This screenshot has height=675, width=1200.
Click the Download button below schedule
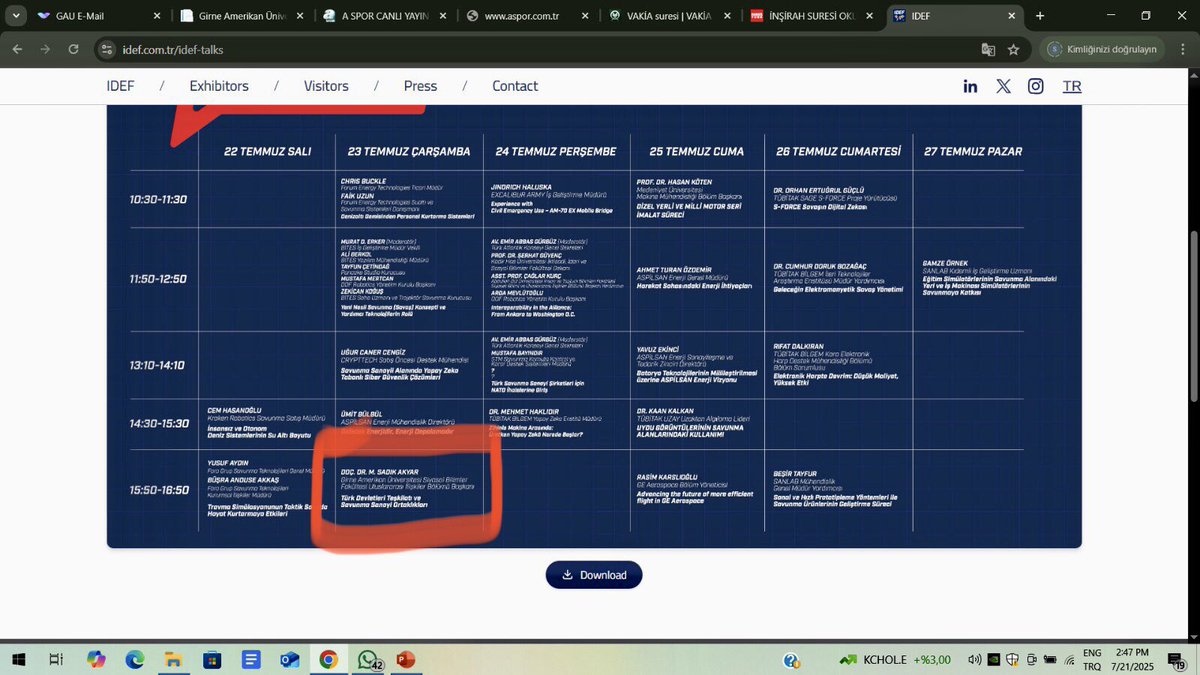[x=594, y=575]
